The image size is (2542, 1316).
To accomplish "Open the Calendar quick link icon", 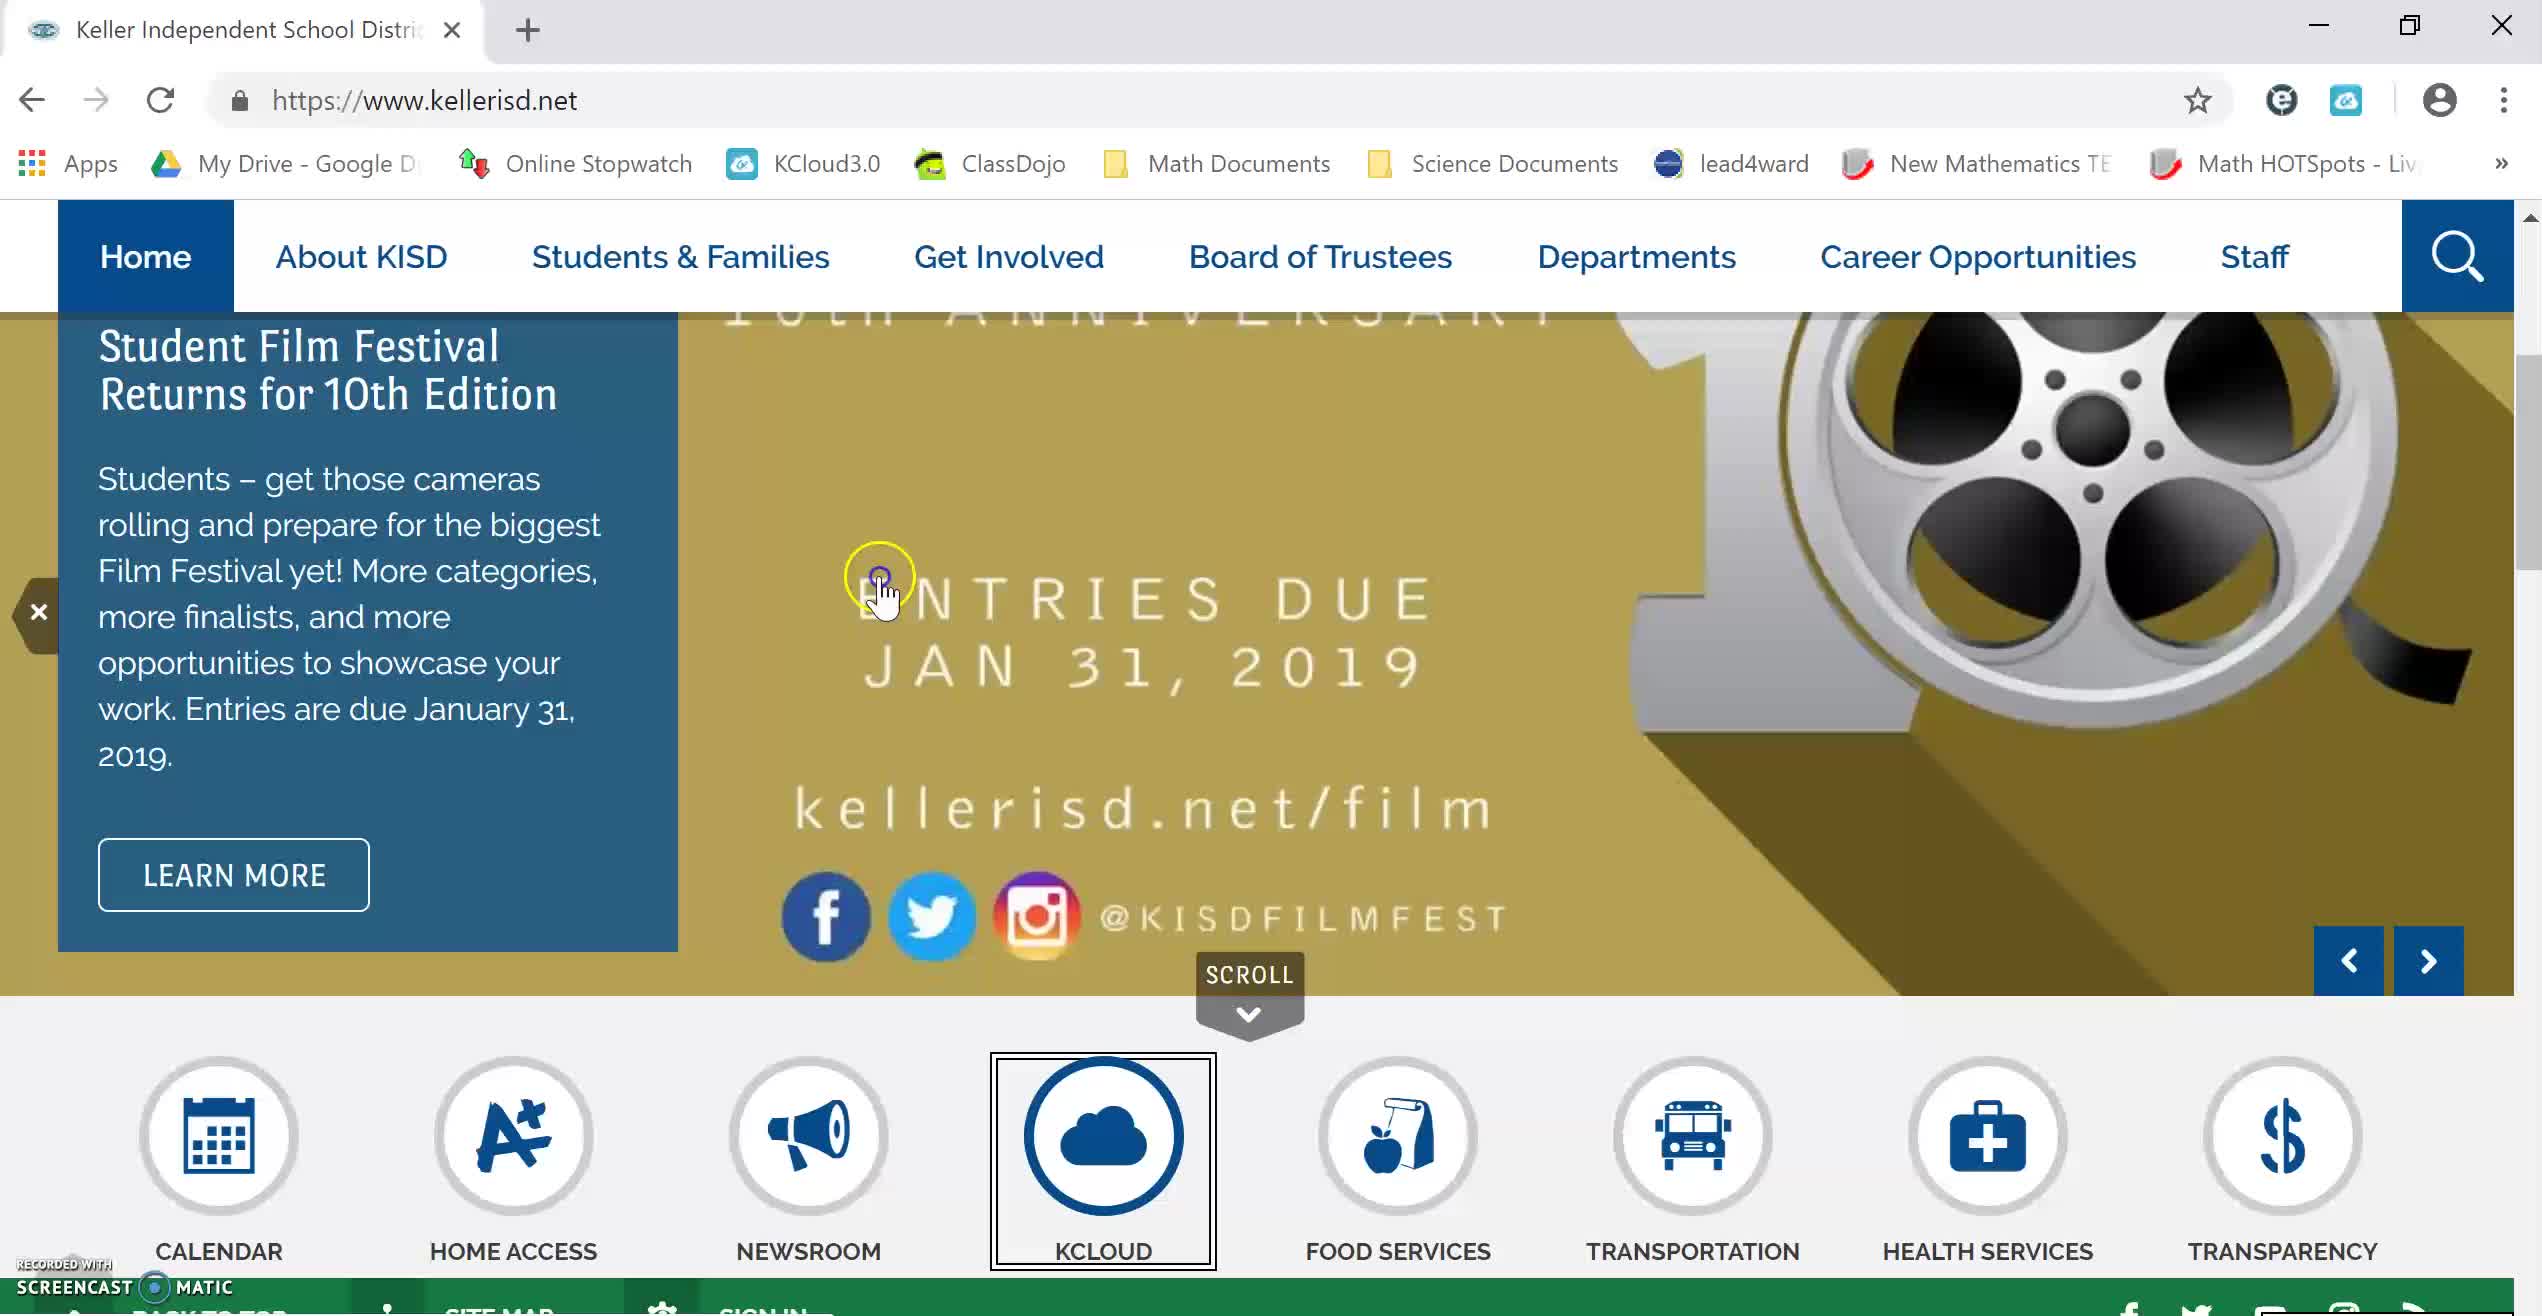I will 218,1136.
